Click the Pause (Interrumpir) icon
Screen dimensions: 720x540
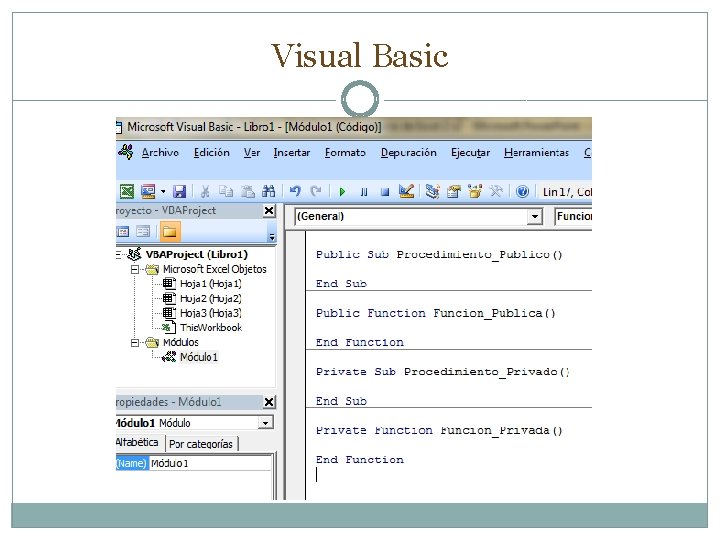364,192
